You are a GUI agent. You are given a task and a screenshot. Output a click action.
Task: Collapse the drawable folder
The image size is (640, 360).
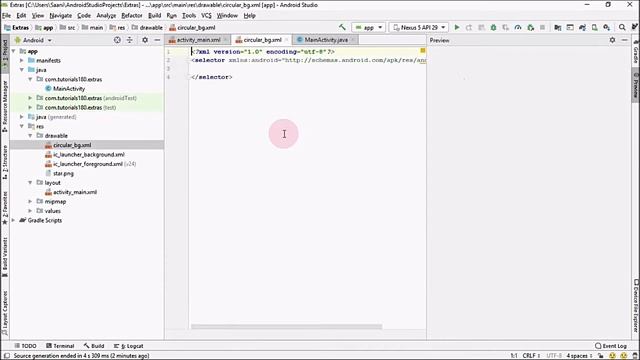pos(30,136)
